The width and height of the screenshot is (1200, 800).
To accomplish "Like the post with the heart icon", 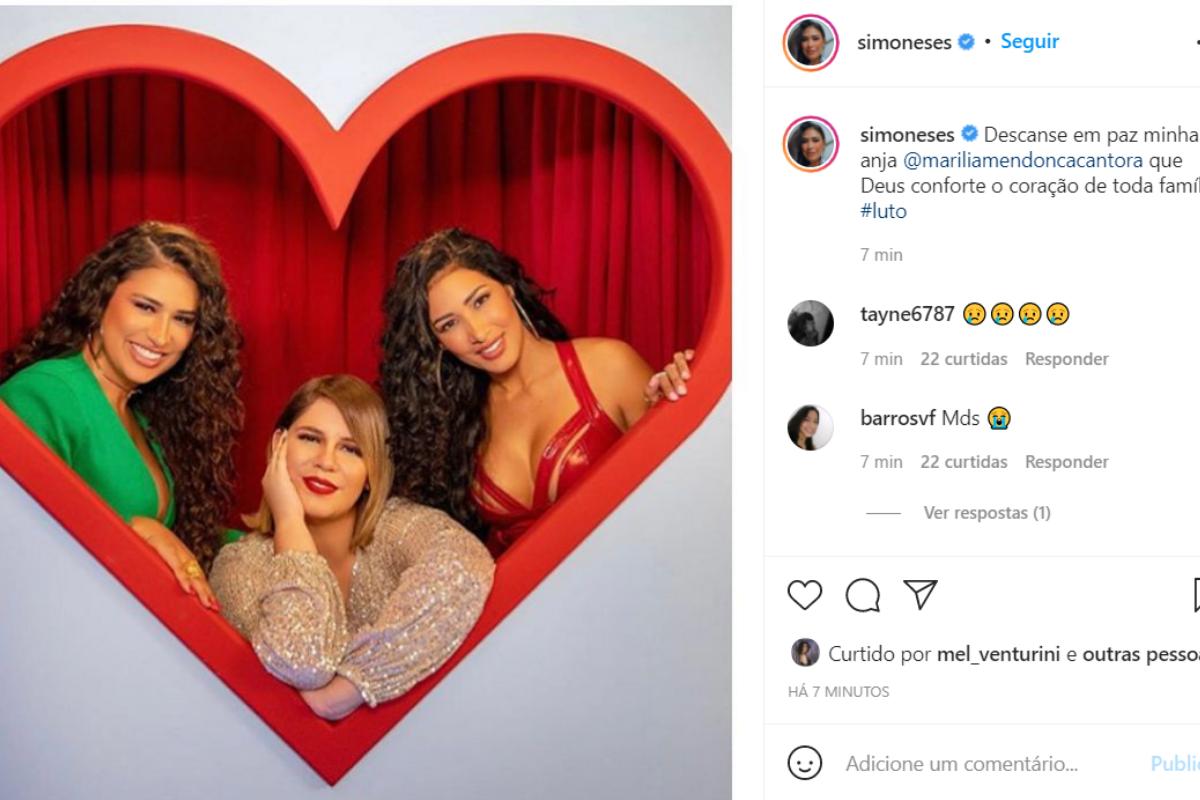I will pyautogui.click(x=804, y=595).
